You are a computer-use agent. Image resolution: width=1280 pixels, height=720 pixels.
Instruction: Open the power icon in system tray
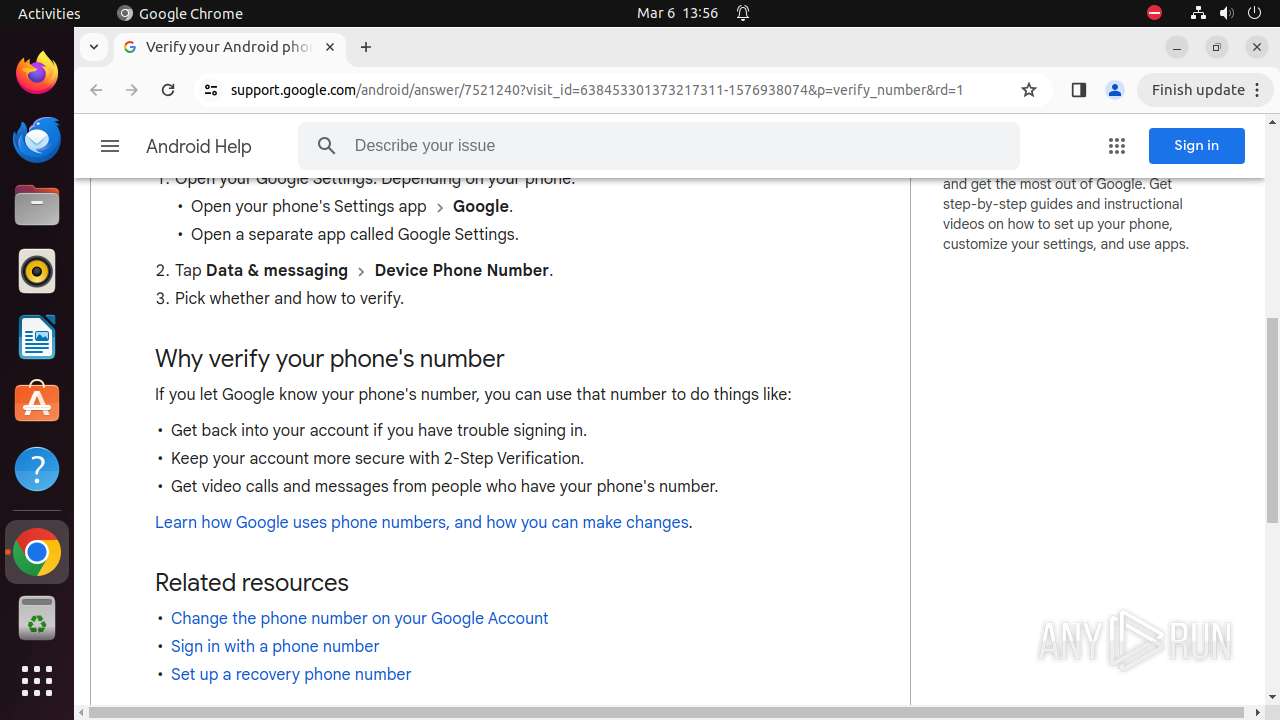click(1254, 13)
